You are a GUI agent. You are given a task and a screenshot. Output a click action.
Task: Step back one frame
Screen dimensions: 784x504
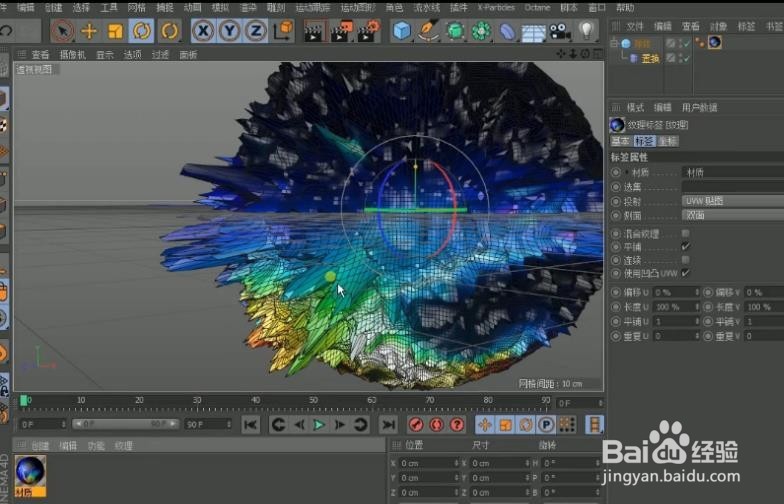pos(299,424)
